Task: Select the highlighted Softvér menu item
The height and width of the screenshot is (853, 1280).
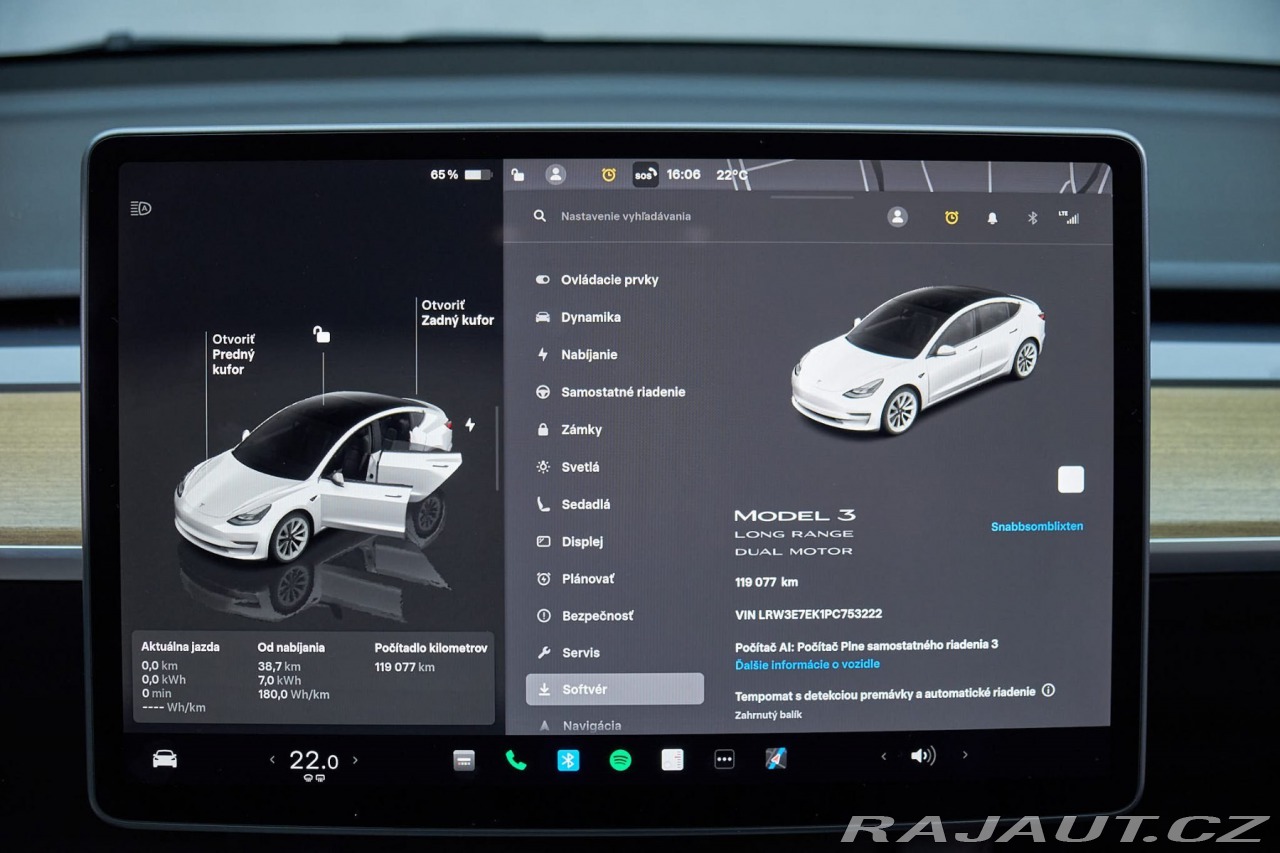Action: click(615, 689)
